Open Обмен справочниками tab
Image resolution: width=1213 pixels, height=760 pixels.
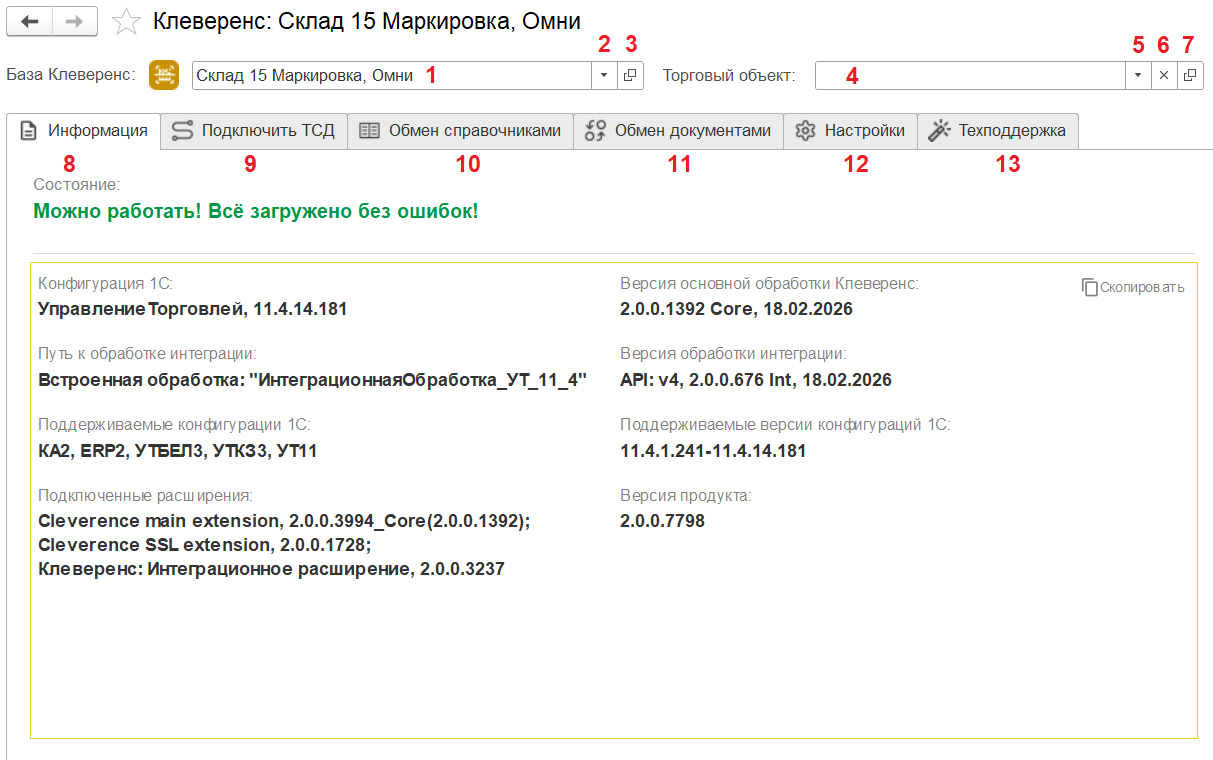pyautogui.click(x=460, y=131)
